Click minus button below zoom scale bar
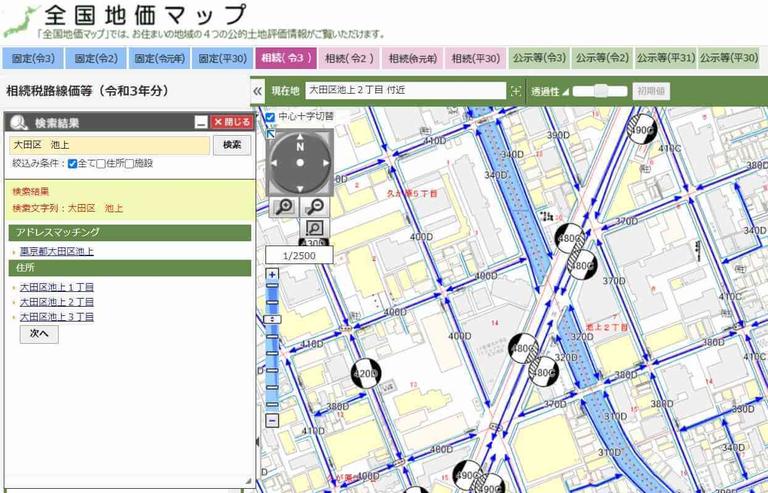 coord(272,421)
